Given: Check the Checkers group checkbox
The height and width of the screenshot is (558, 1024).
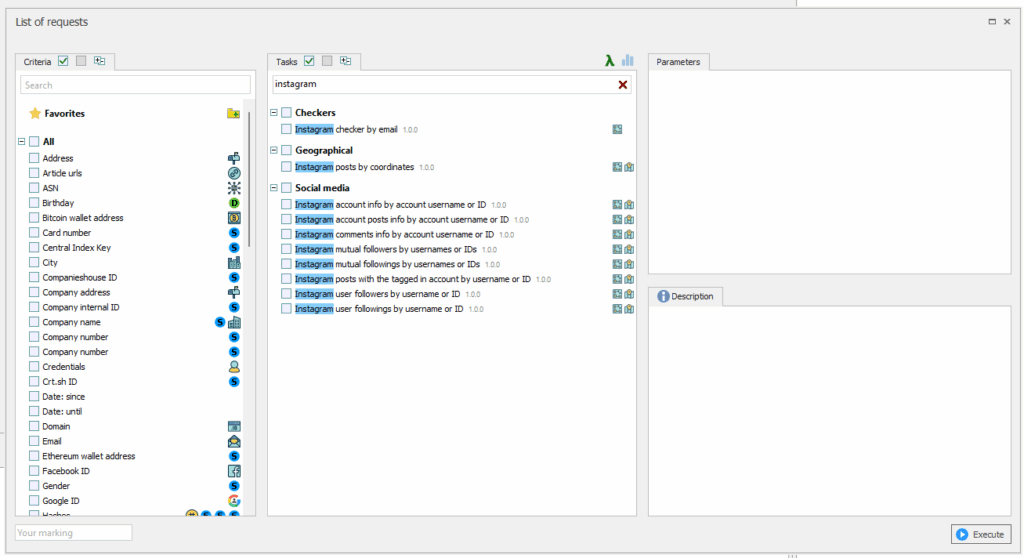Looking at the screenshot, I should coord(286,112).
